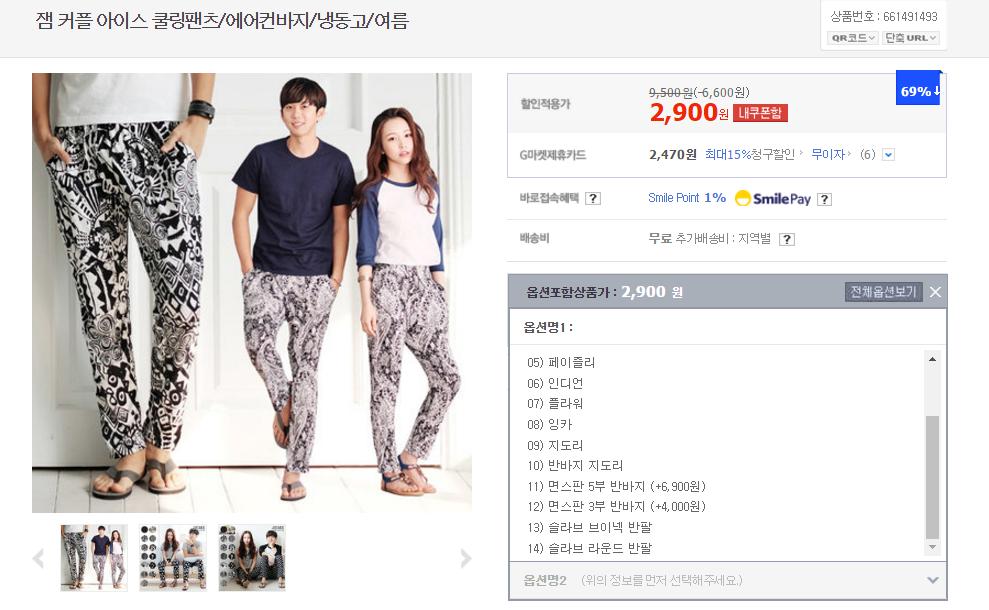This screenshot has height=610, width=989.
Task: Select option 05) 페이즐리
Action: coord(561,363)
